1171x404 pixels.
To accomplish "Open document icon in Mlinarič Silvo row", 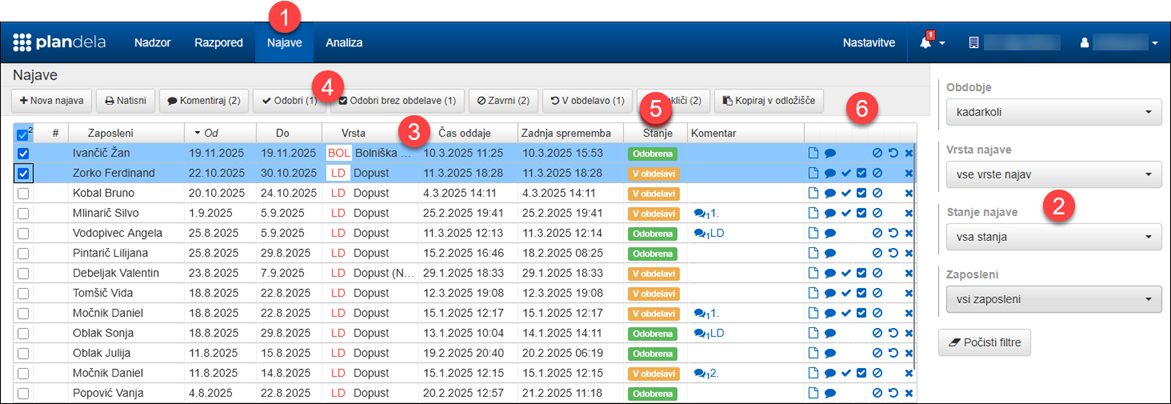I will point(813,213).
